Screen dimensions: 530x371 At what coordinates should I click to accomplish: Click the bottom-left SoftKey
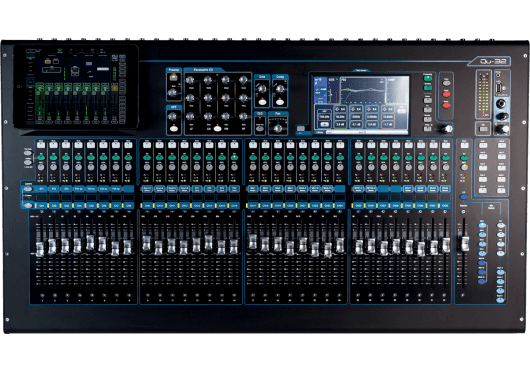pyautogui.click(x=483, y=190)
